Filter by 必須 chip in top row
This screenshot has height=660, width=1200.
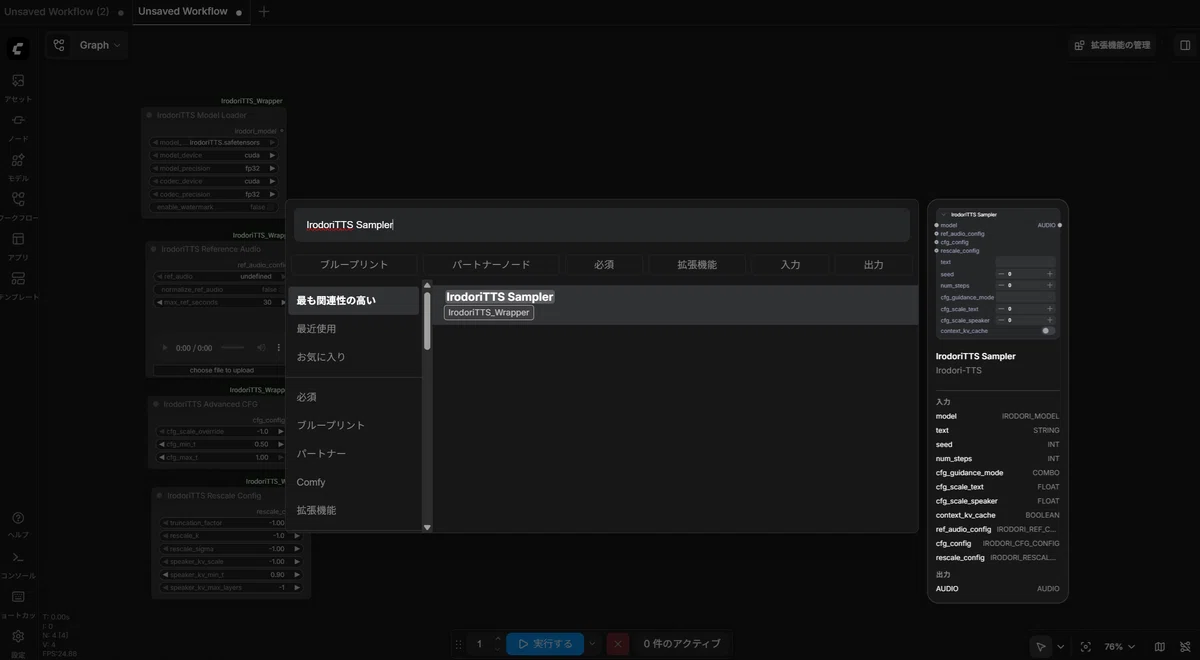click(x=603, y=265)
